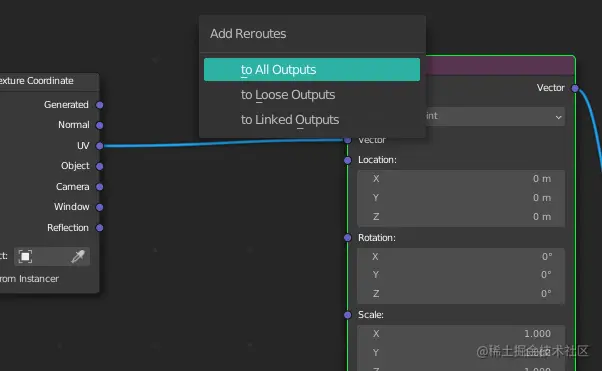
Task: Click the Location input socket
Action: [347, 160]
